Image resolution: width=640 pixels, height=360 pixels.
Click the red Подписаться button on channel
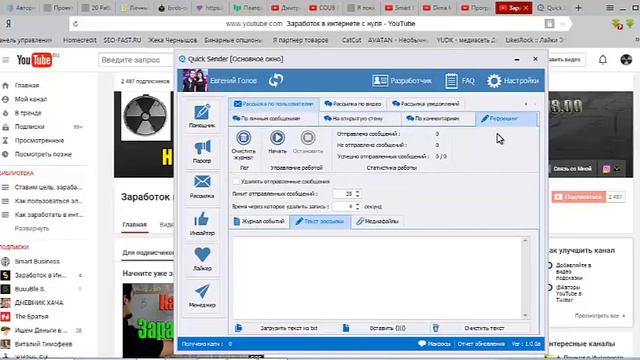[578, 197]
